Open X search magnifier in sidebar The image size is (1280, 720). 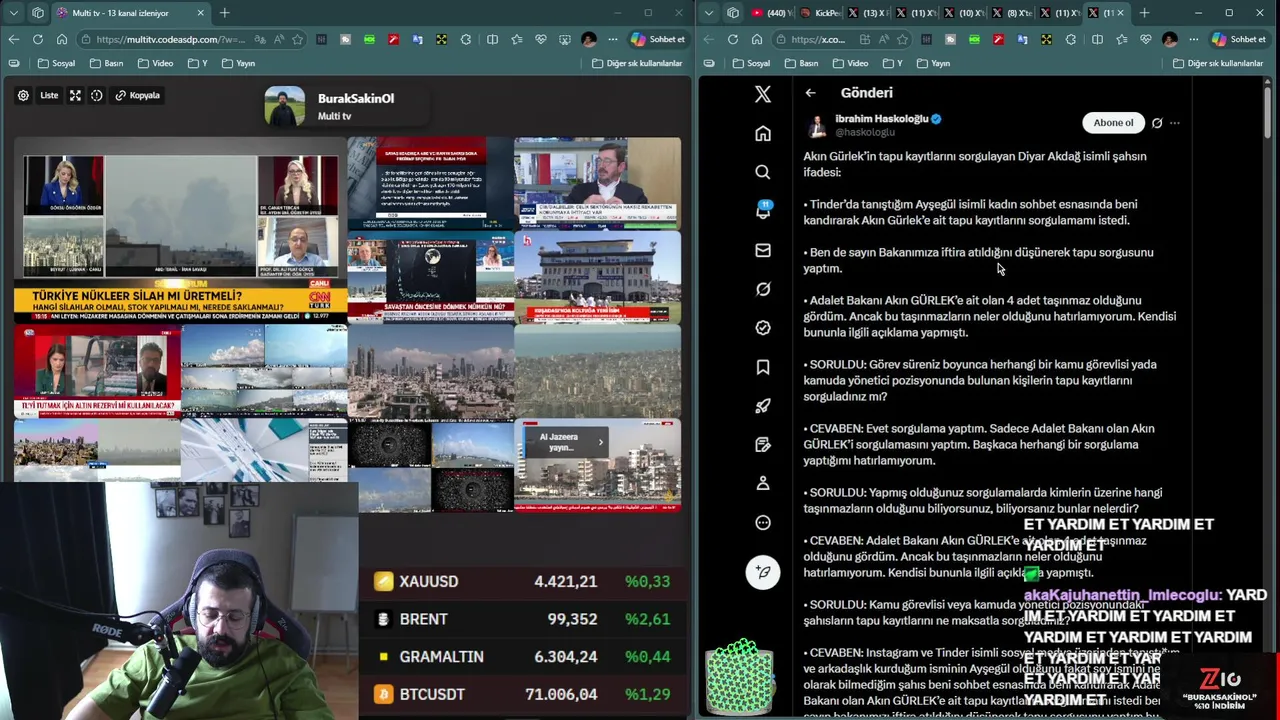[x=763, y=172]
